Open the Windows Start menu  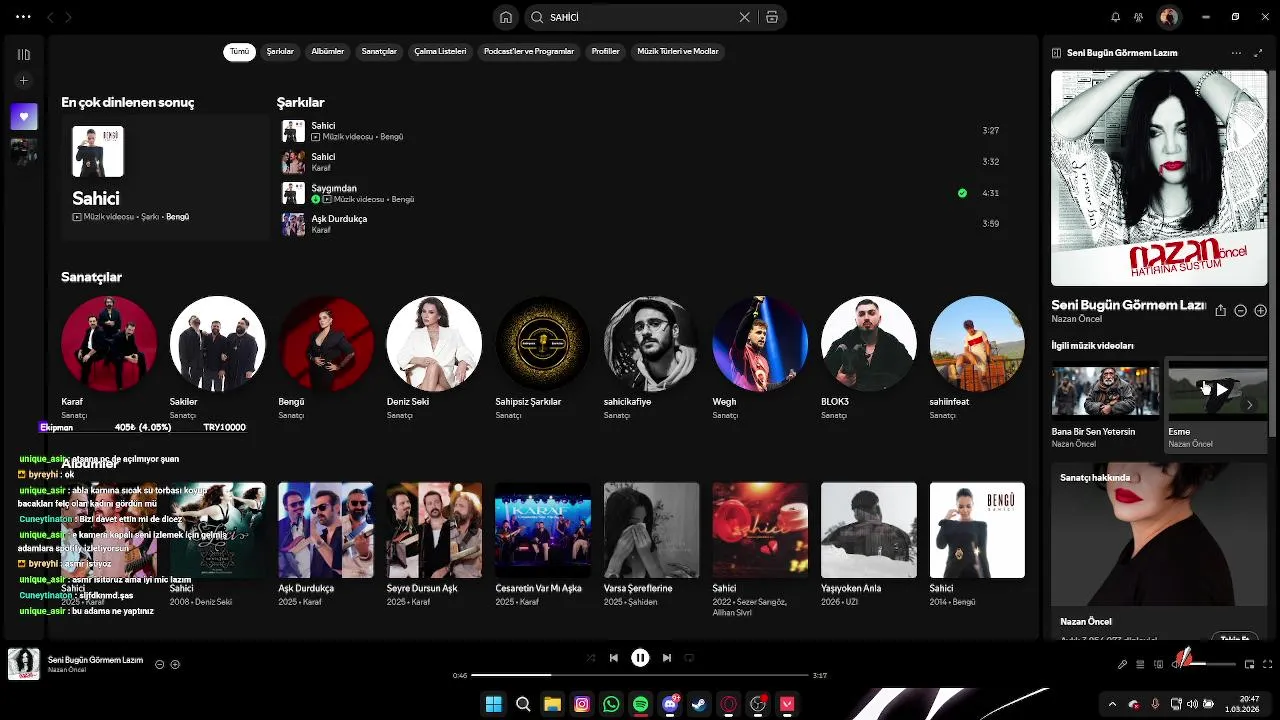point(493,704)
